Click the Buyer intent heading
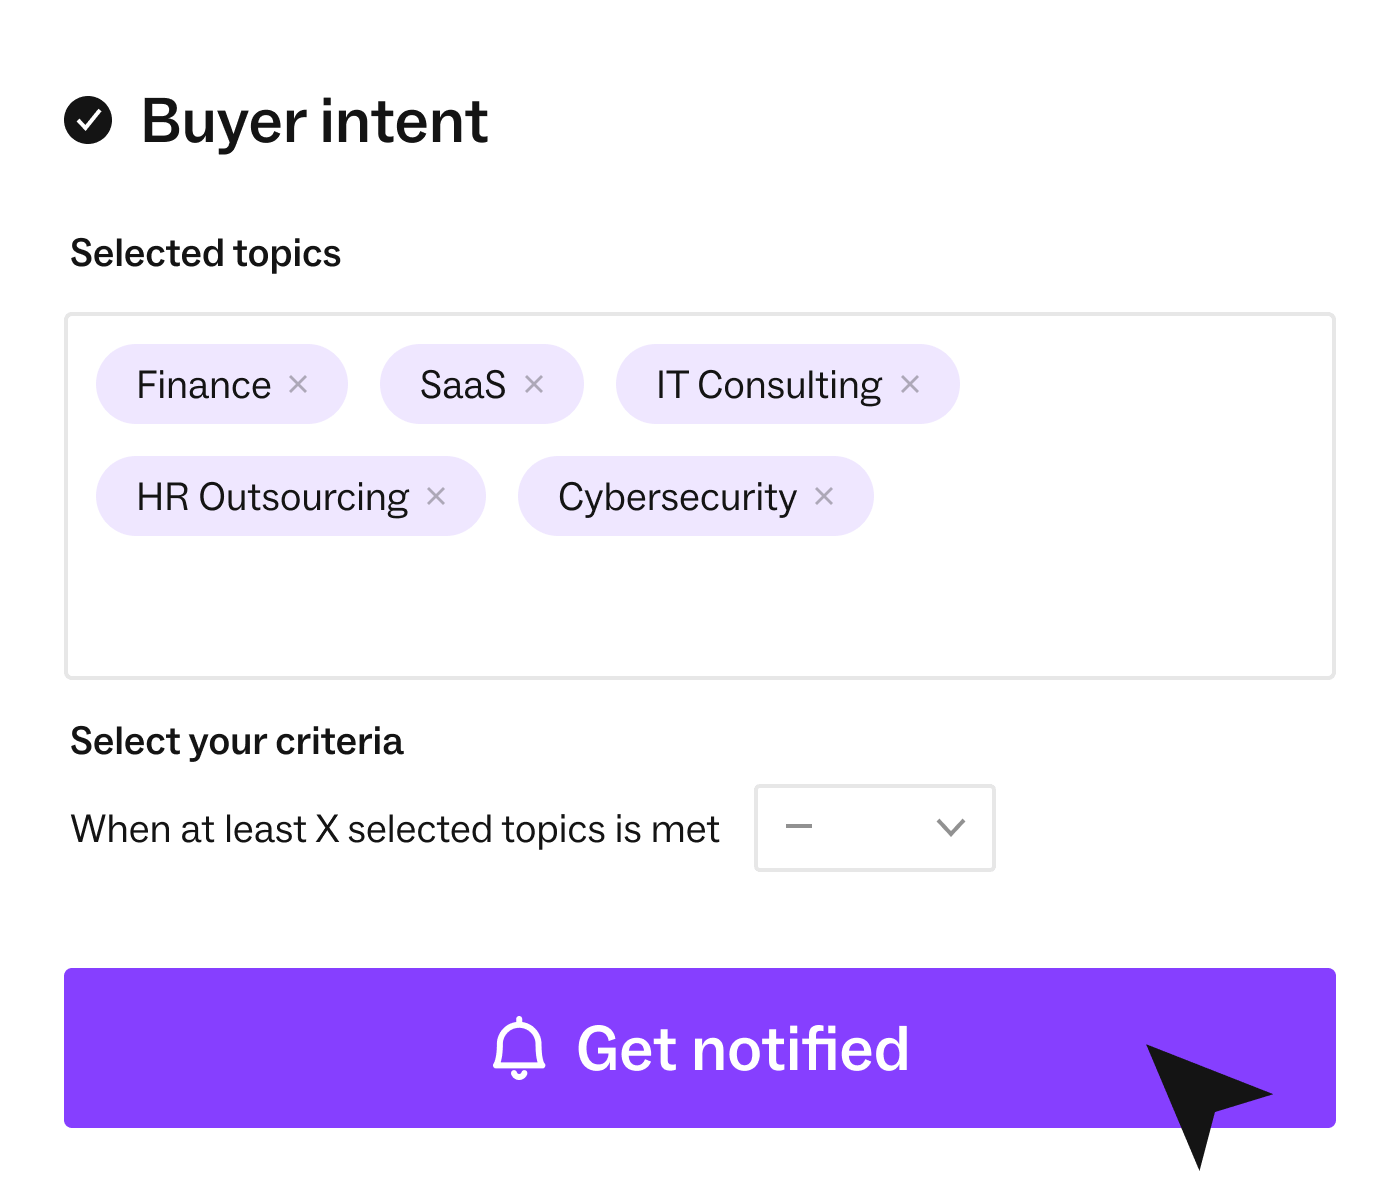 [314, 122]
